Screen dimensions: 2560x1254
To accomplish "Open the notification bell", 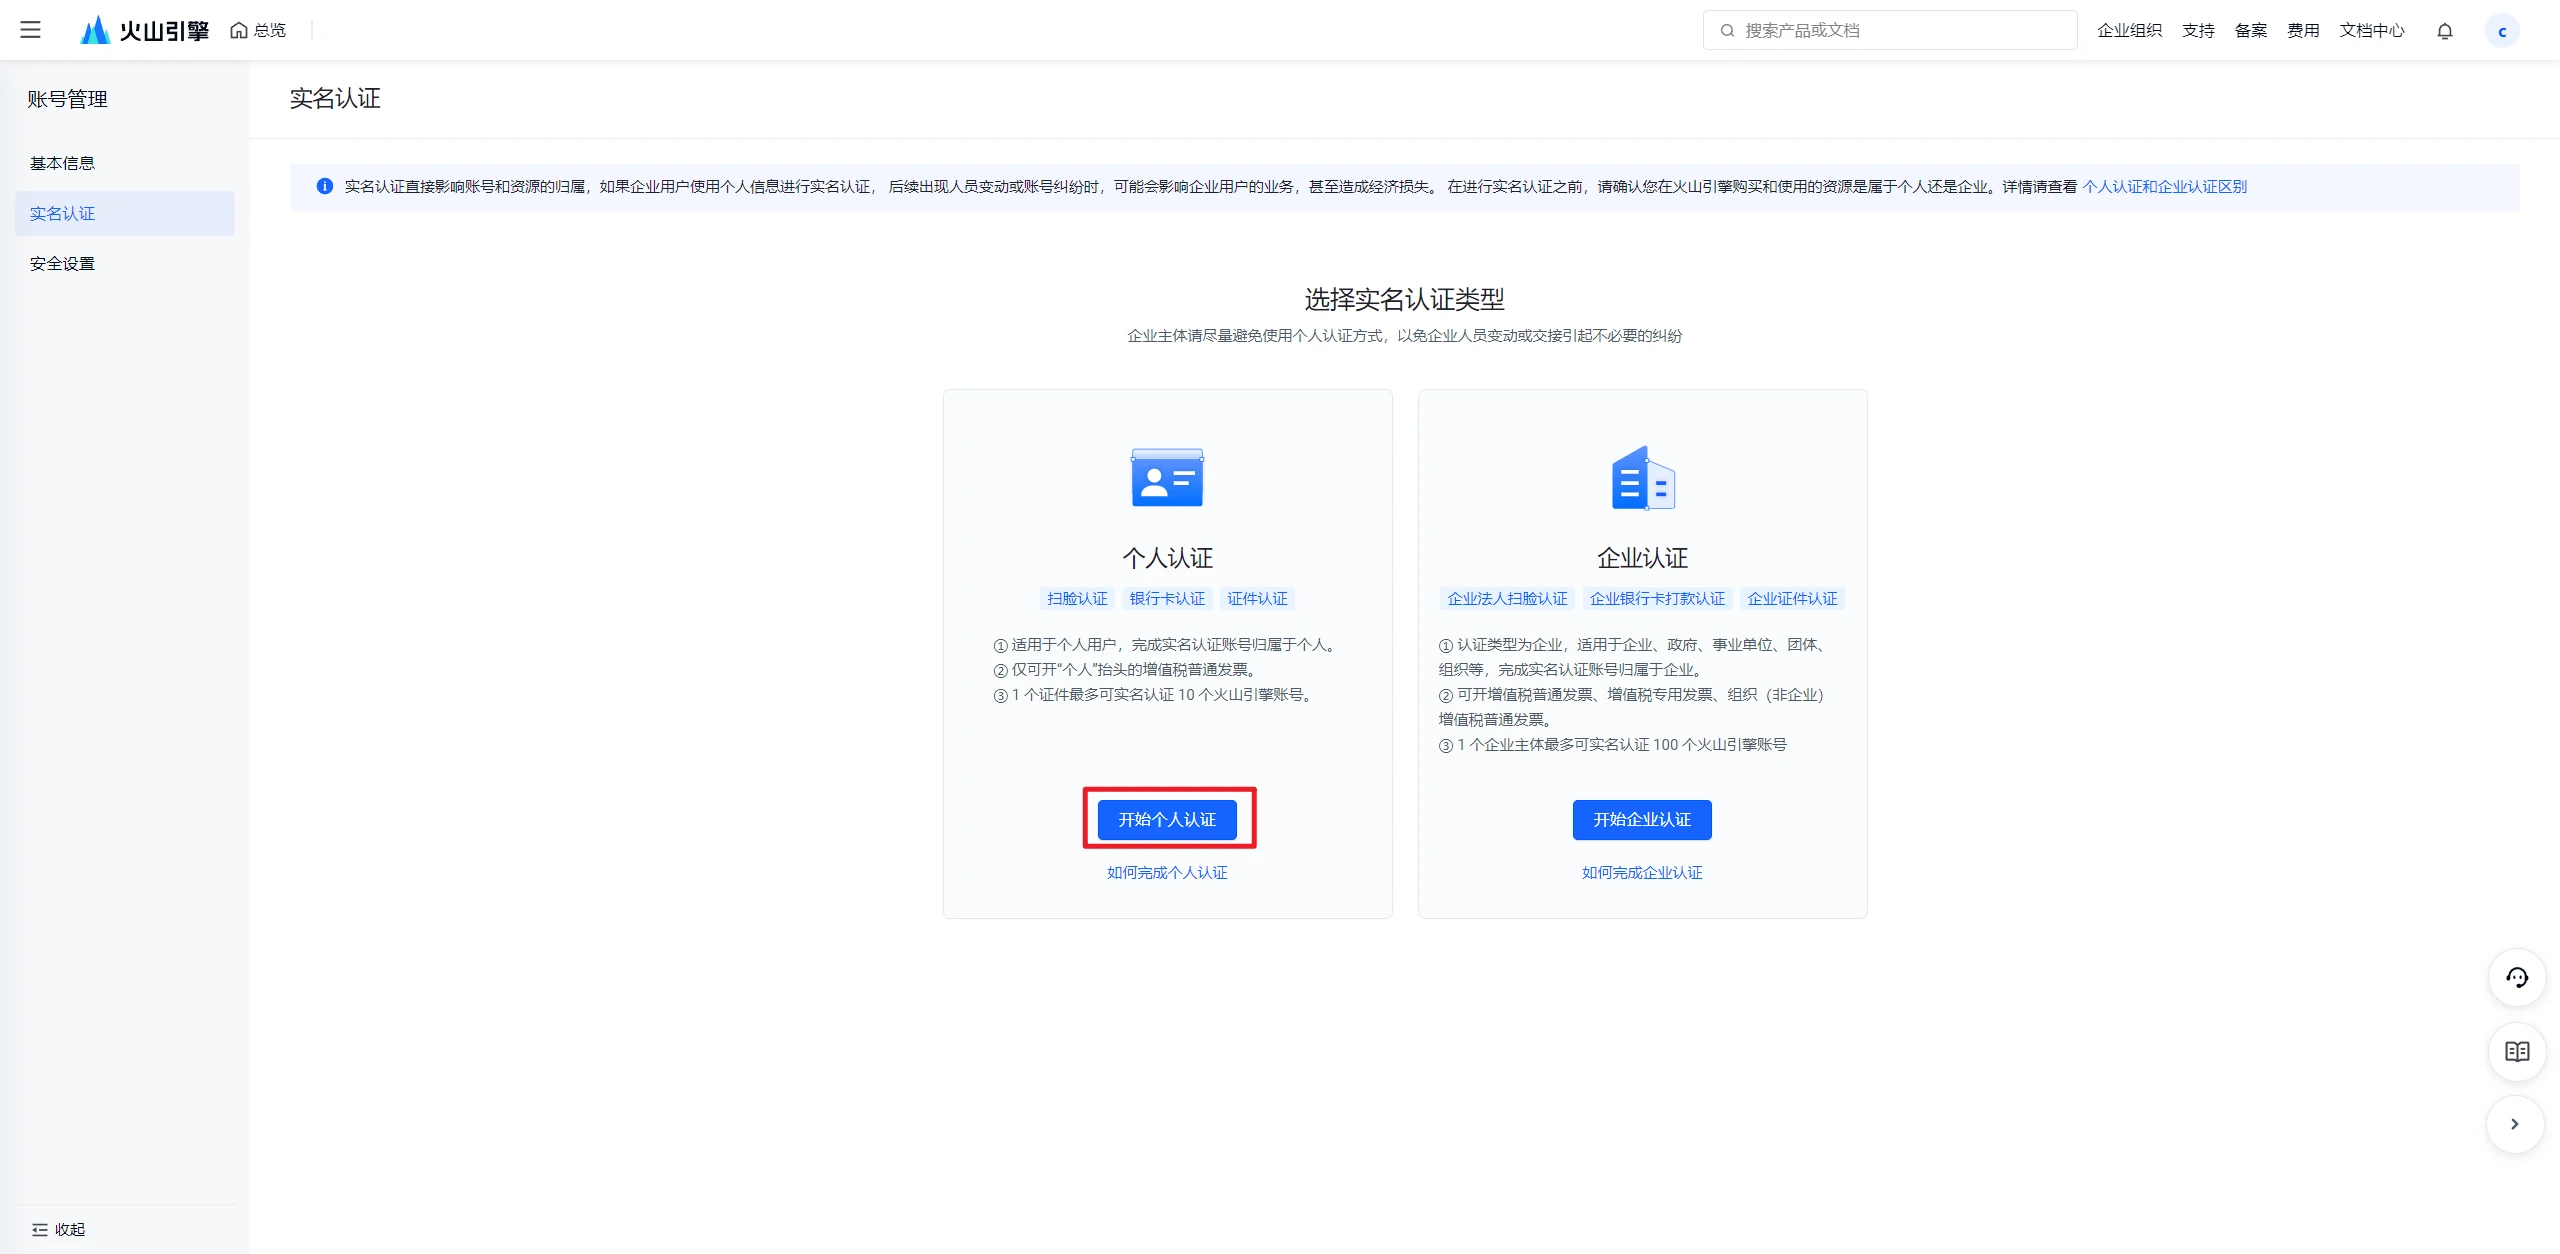I will 2446,31.
